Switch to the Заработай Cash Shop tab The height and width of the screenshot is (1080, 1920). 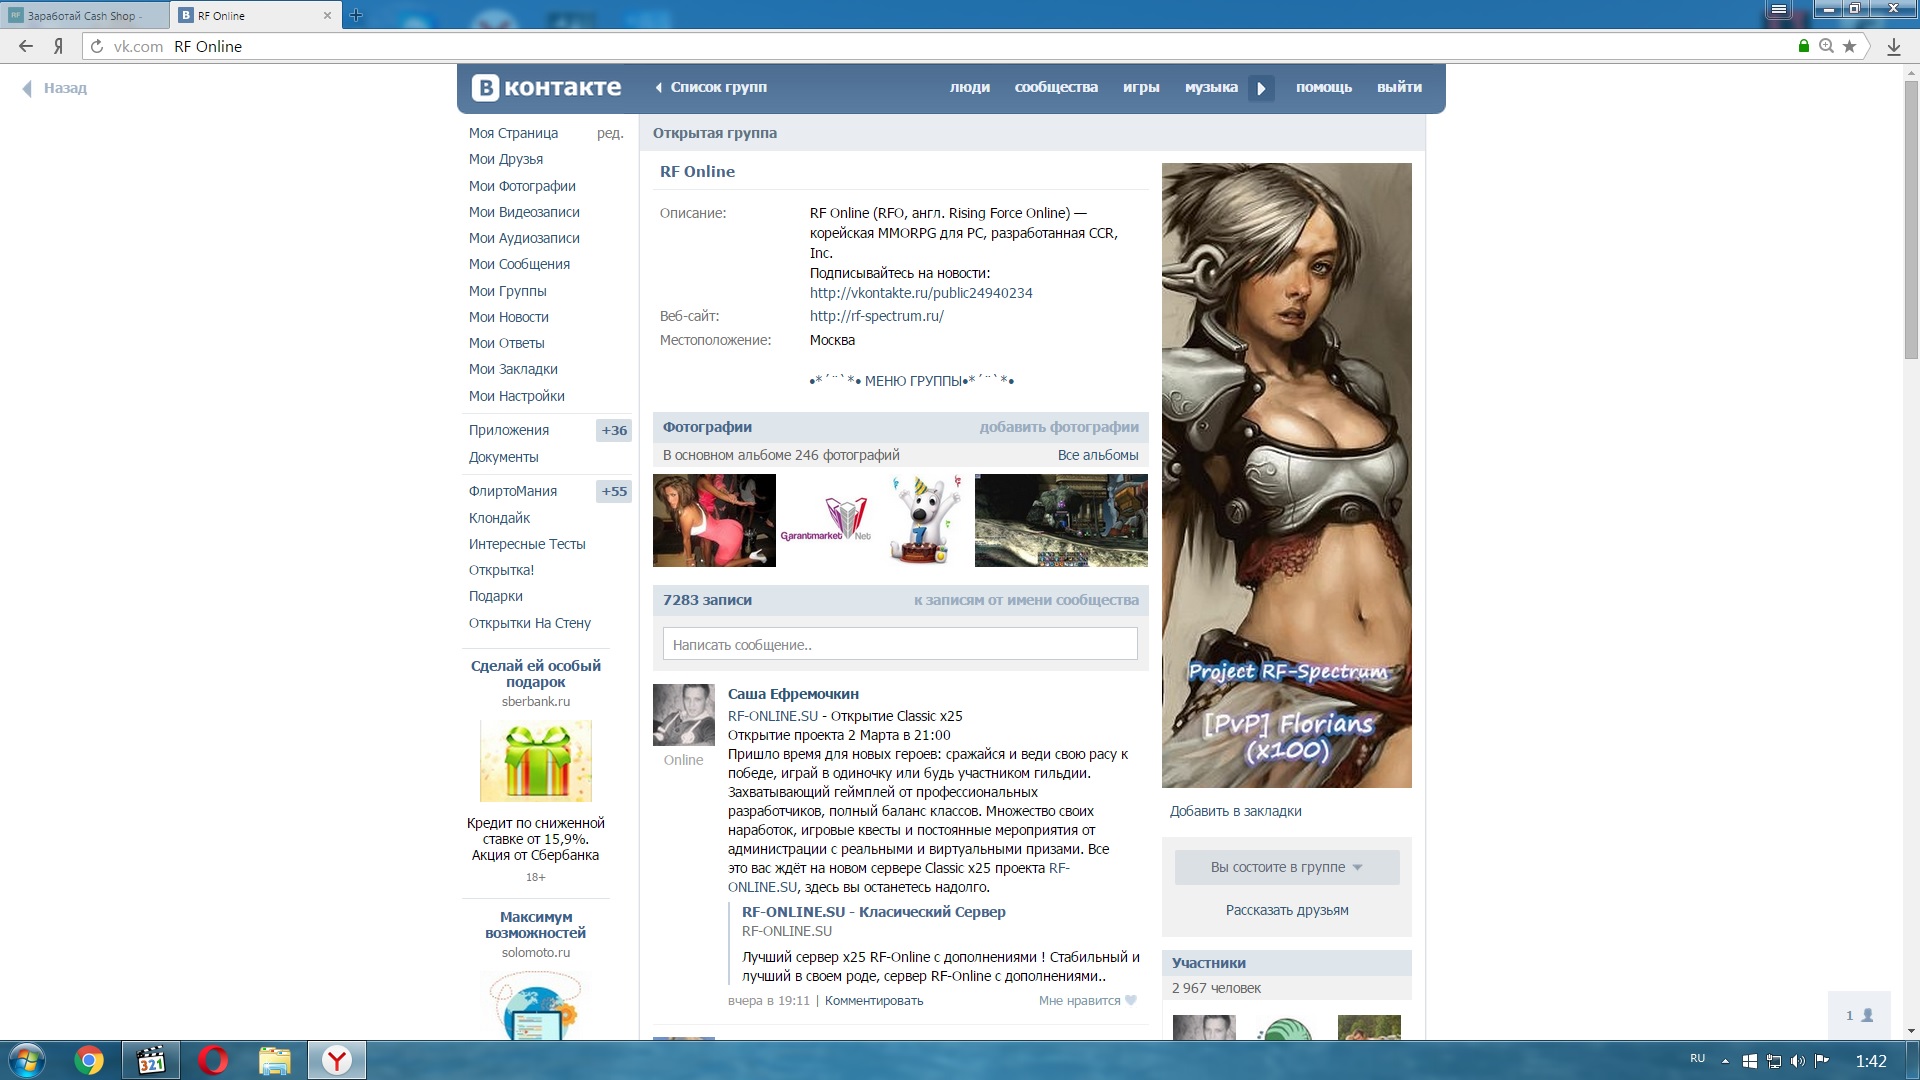point(85,15)
